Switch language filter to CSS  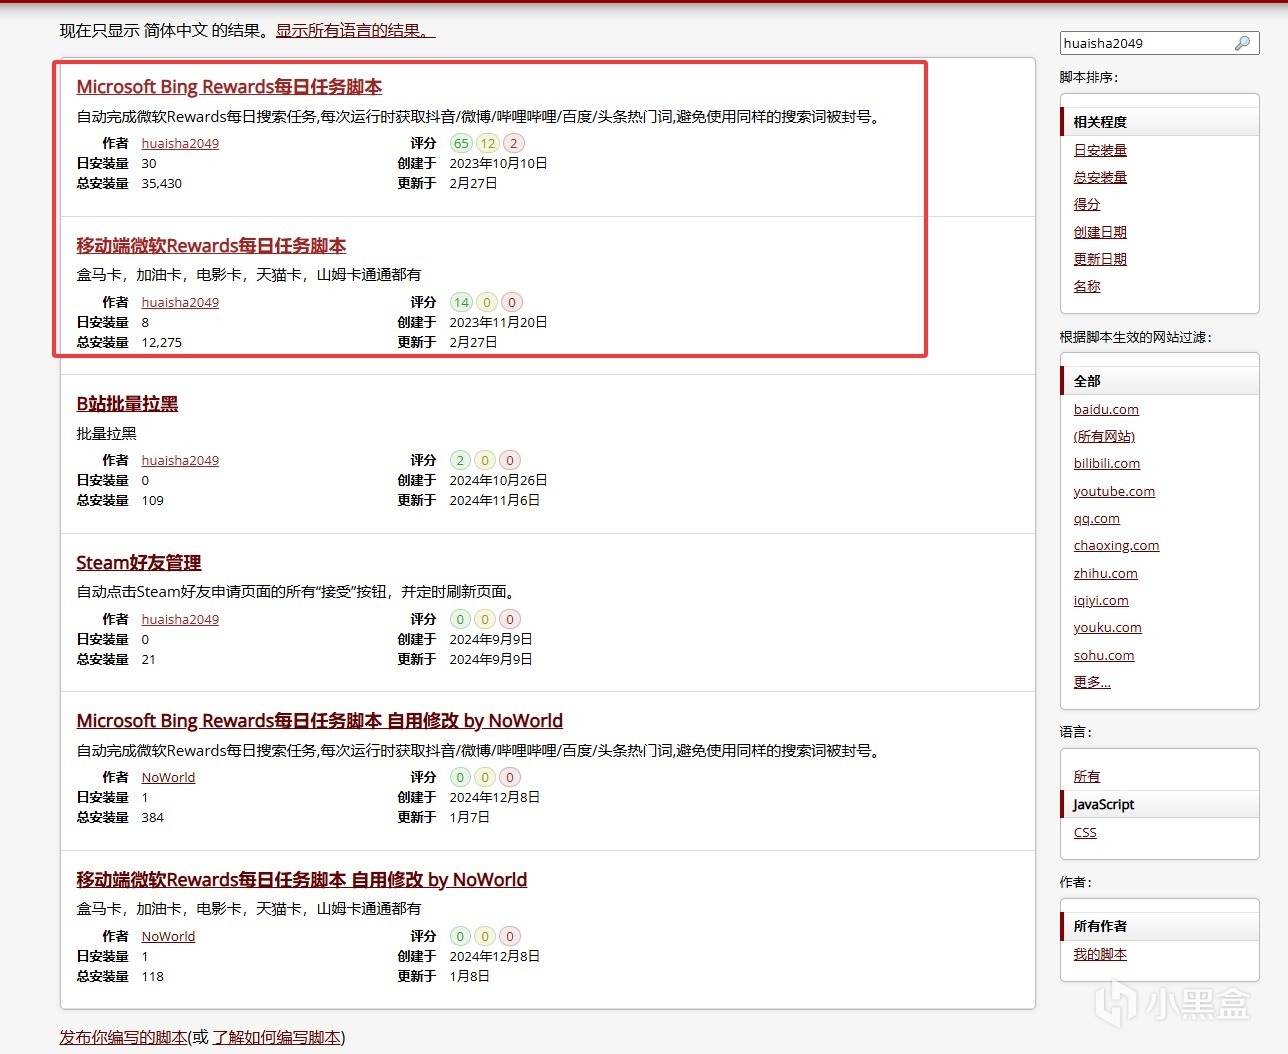point(1085,832)
